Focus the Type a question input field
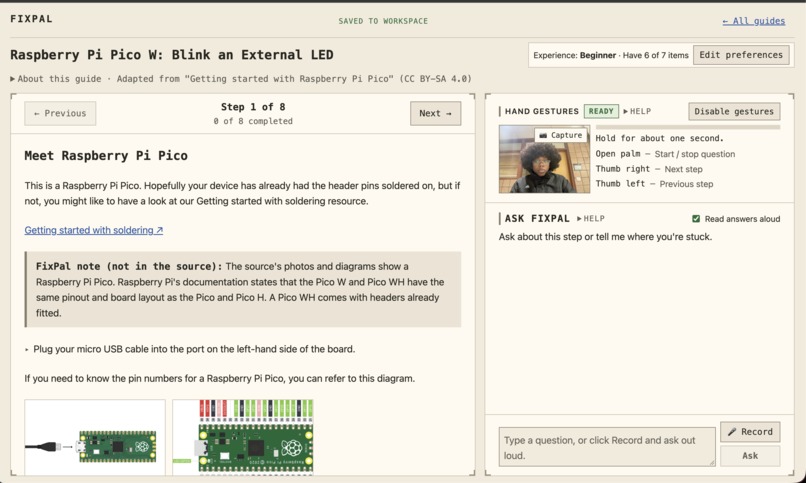 pos(607,447)
